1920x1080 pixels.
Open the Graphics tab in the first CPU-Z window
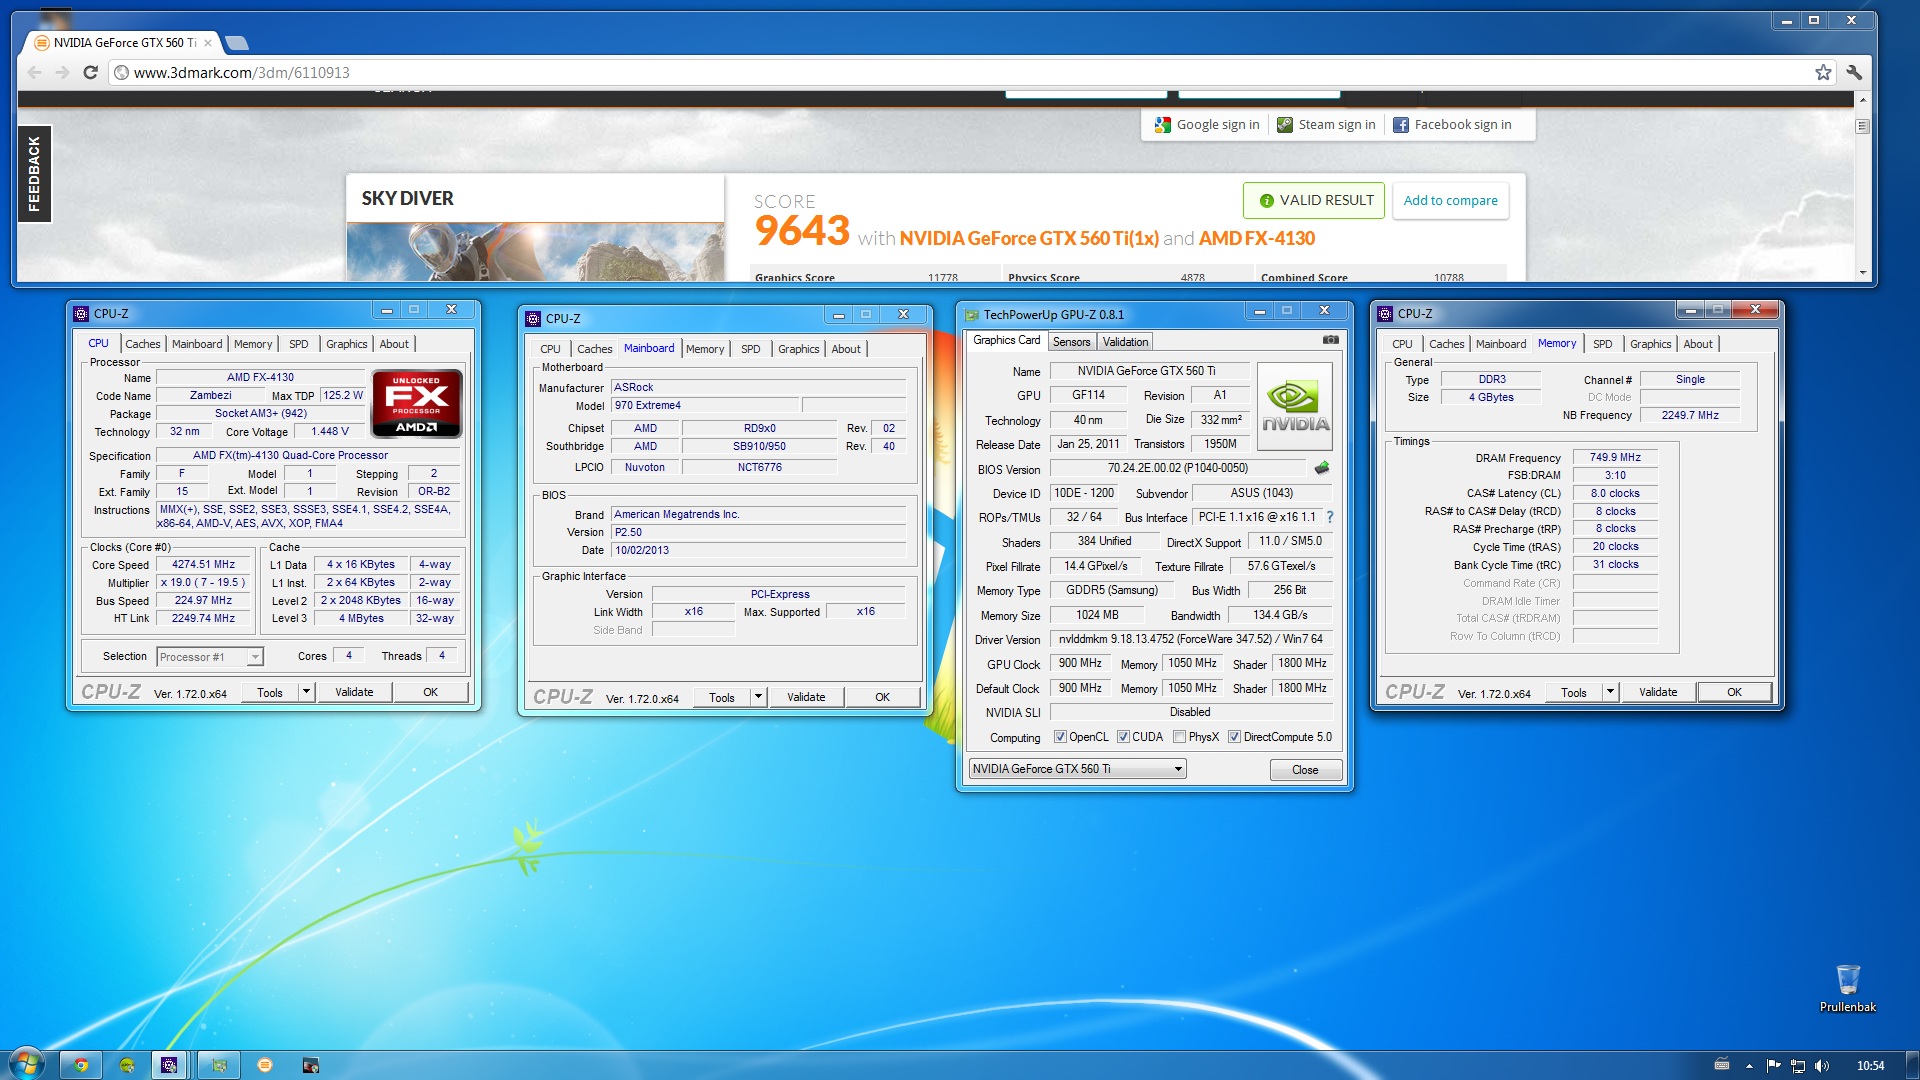click(346, 343)
